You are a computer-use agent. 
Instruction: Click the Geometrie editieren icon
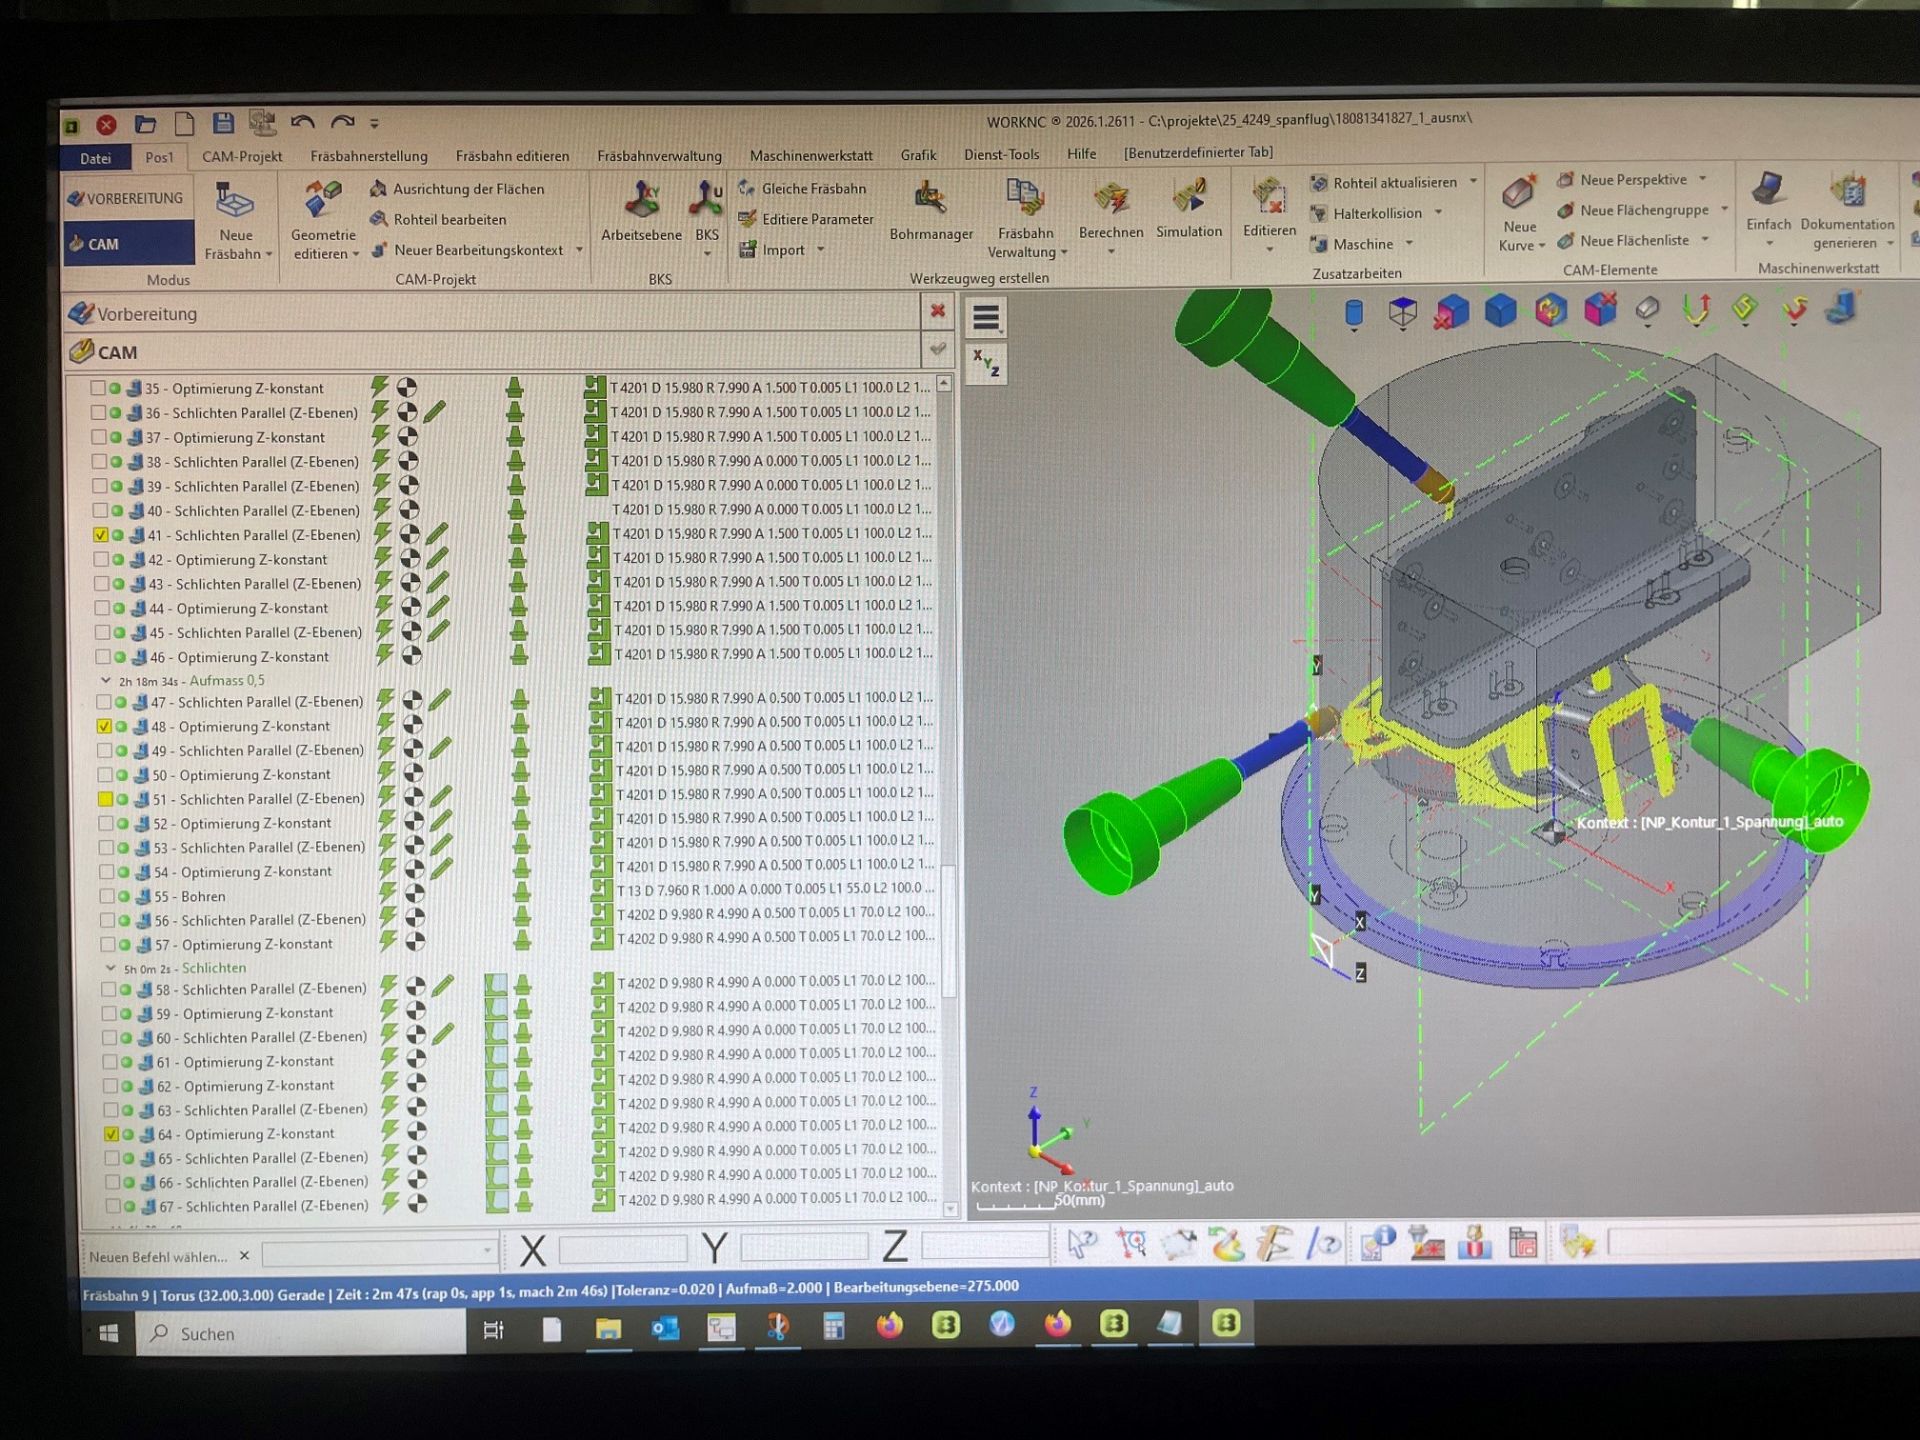pos(324,221)
